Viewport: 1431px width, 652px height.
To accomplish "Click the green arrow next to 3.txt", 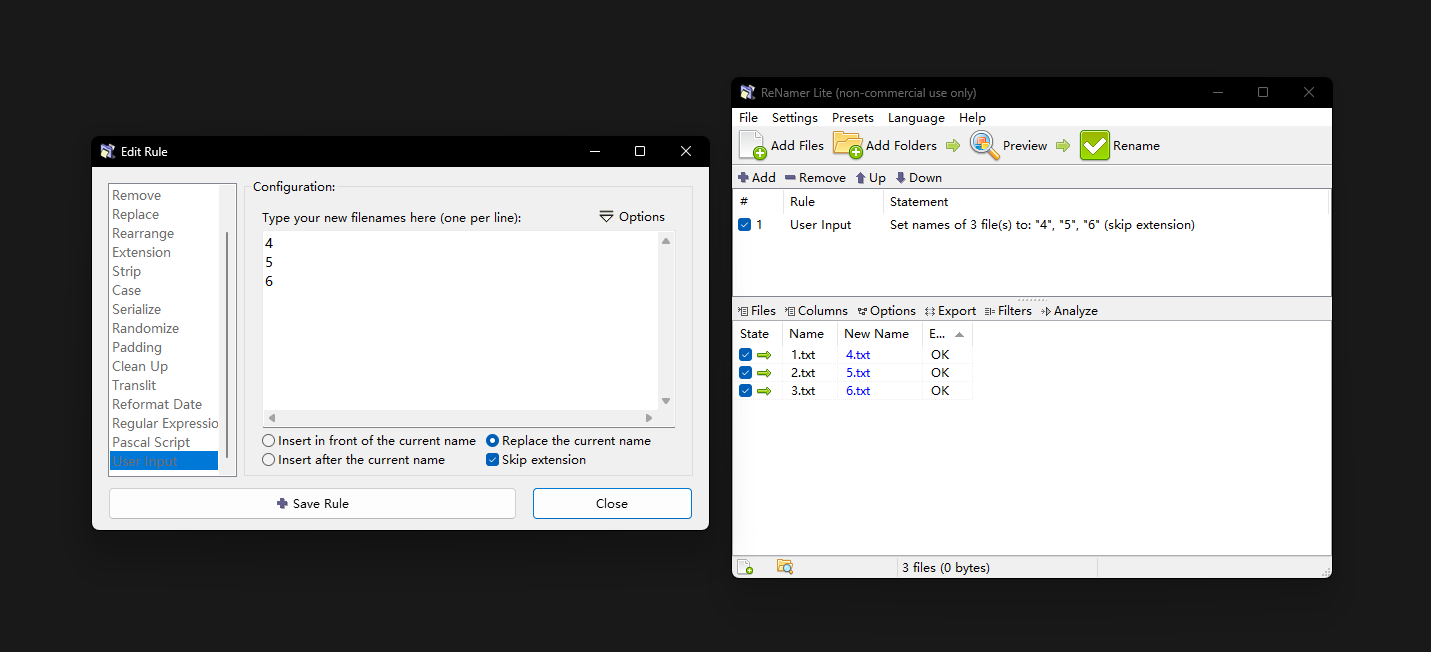I will click(764, 391).
